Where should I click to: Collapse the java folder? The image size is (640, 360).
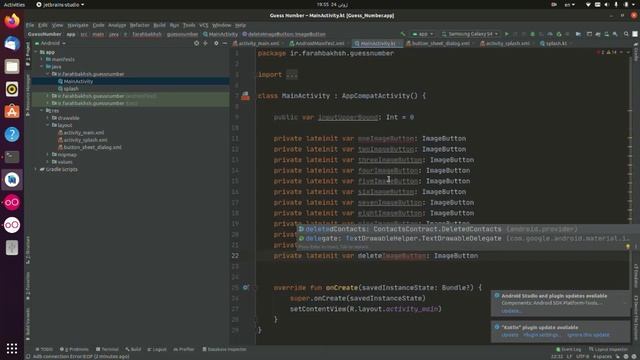[x=42, y=67]
